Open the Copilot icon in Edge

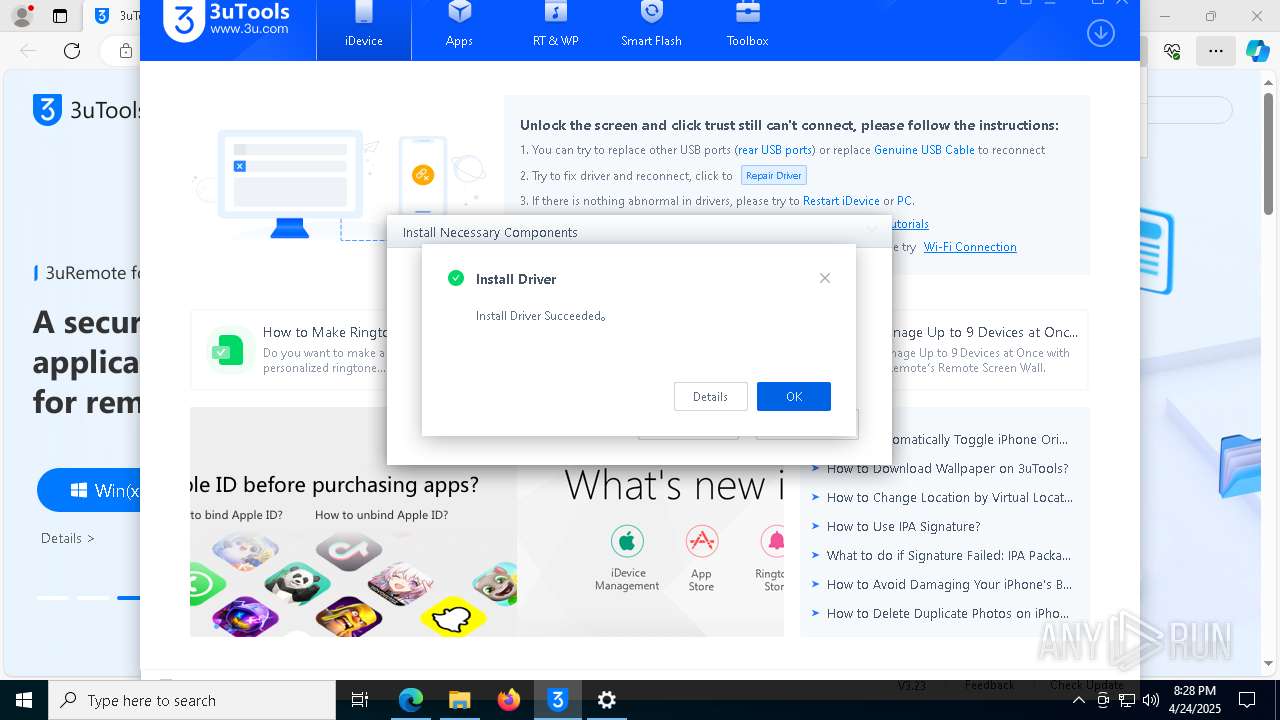point(1257,51)
